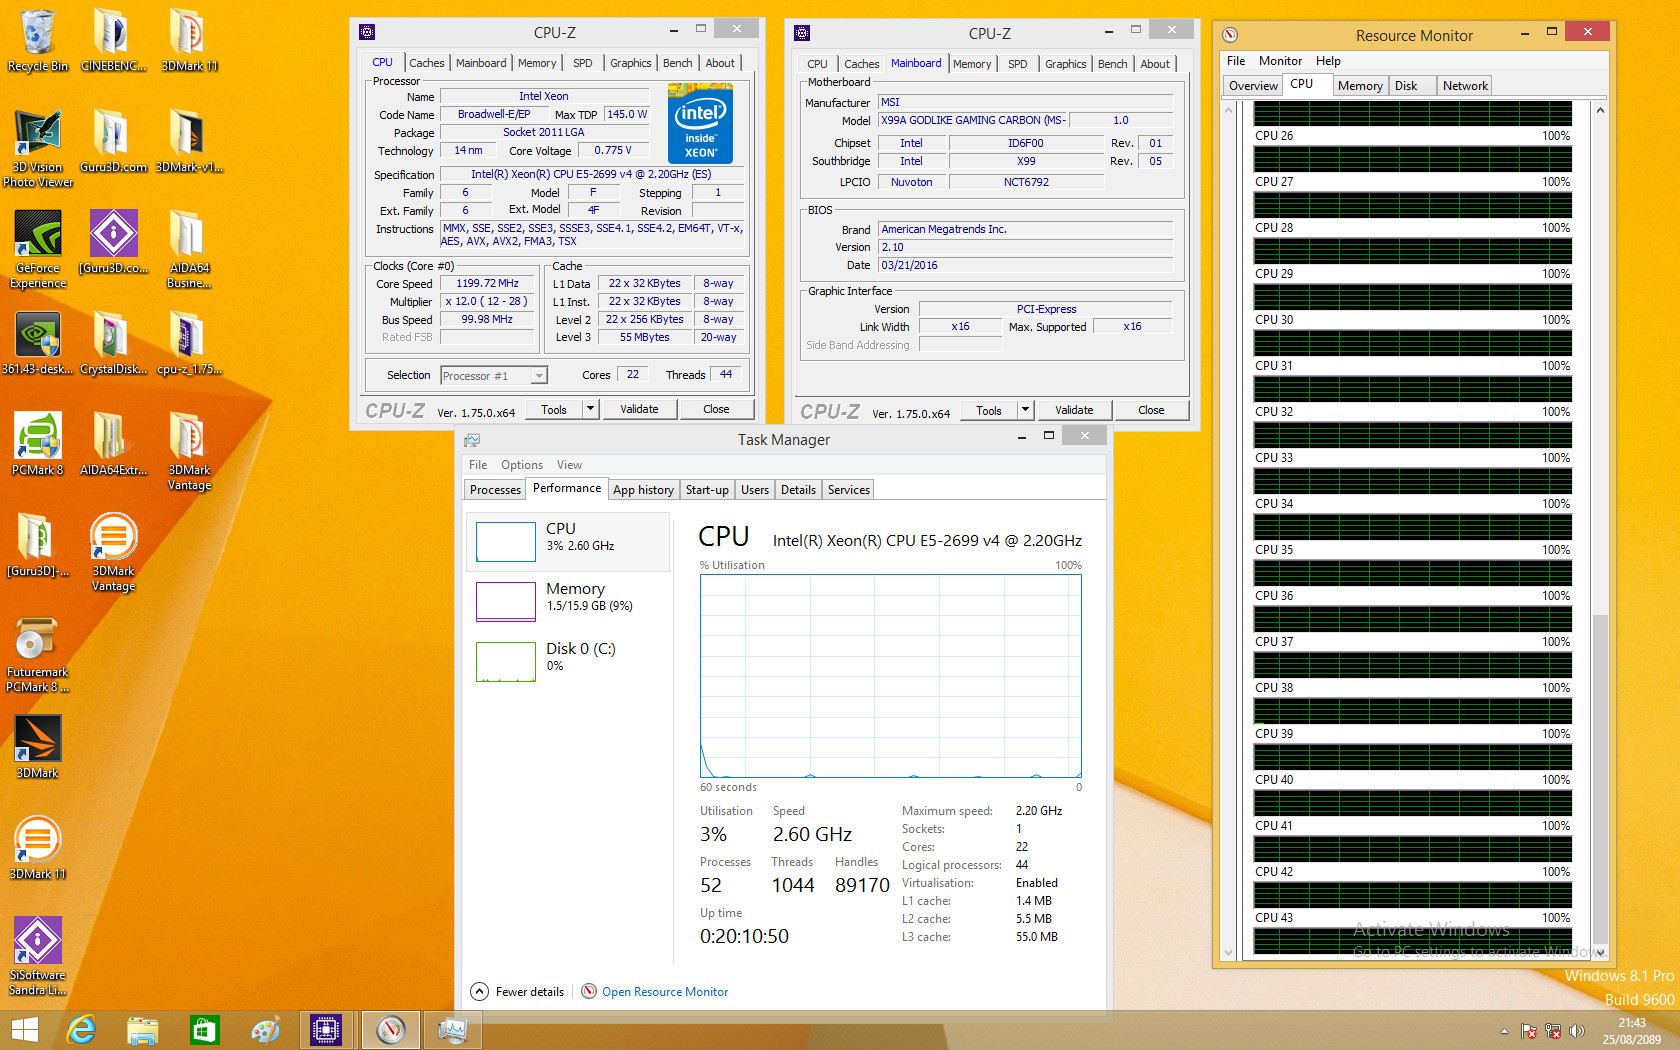
Task: Click the Intel Xeon Name field in CPU-Z
Action: [x=544, y=97]
